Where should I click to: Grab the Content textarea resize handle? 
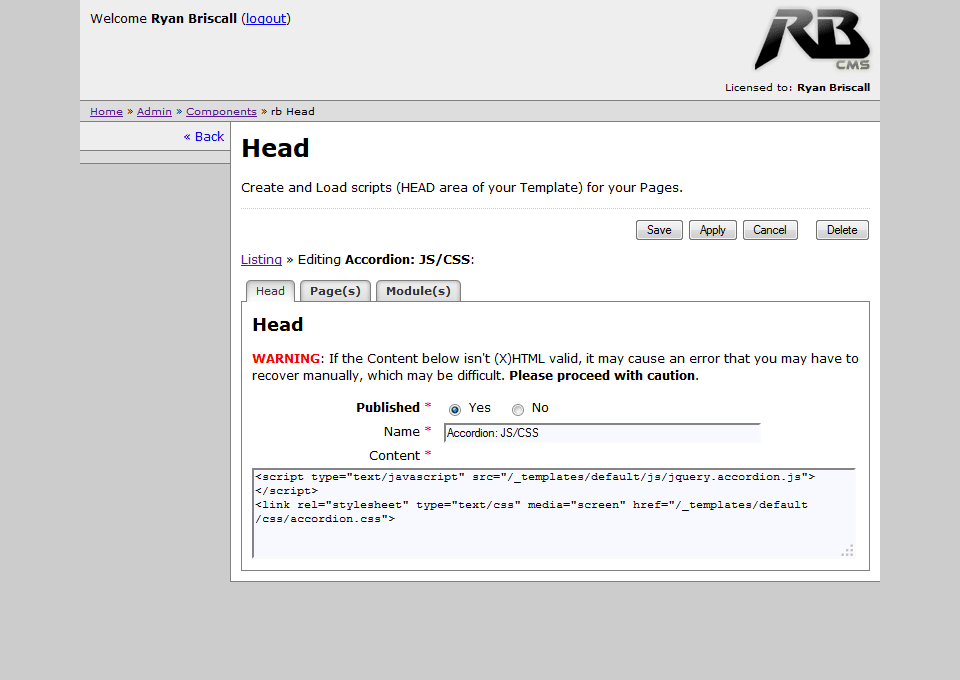[847, 550]
